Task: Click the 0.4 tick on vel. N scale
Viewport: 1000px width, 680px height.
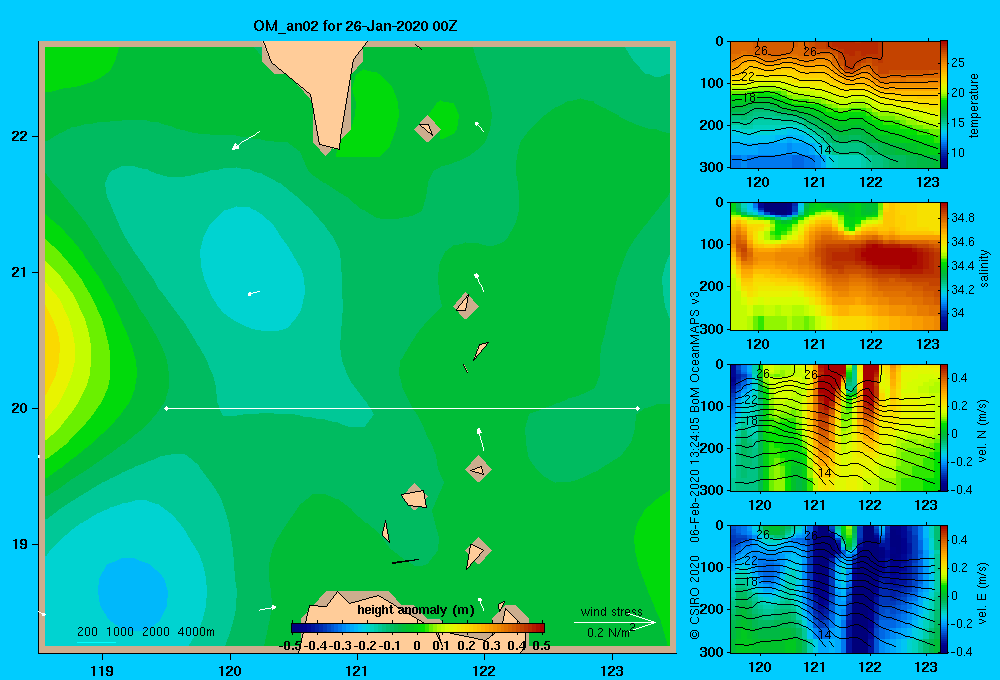Action: [x=959, y=378]
